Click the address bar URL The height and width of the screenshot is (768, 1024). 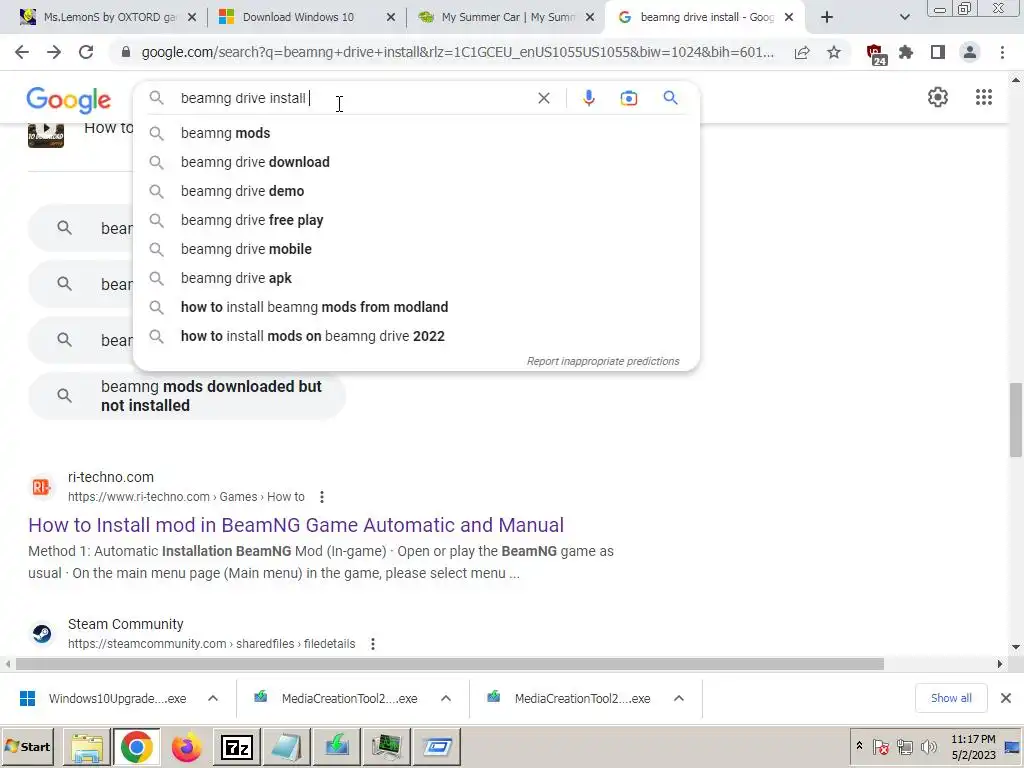tap(457, 52)
